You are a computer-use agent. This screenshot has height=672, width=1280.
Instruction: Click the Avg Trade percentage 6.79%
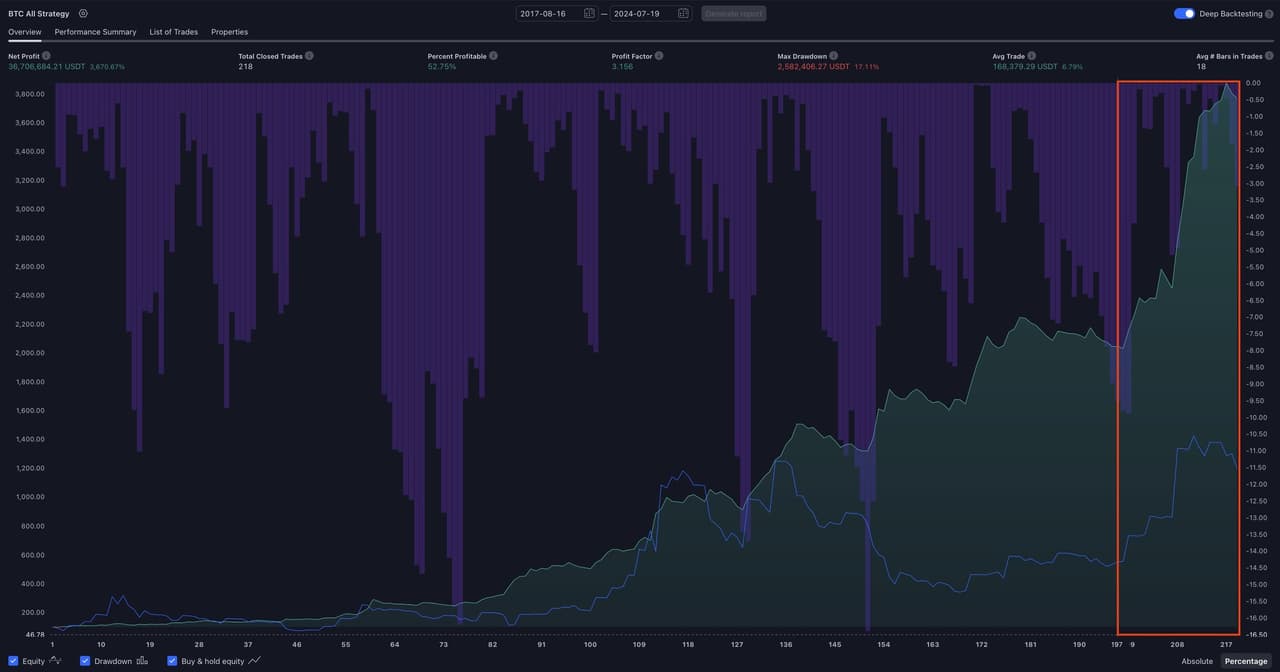[x=1072, y=66]
